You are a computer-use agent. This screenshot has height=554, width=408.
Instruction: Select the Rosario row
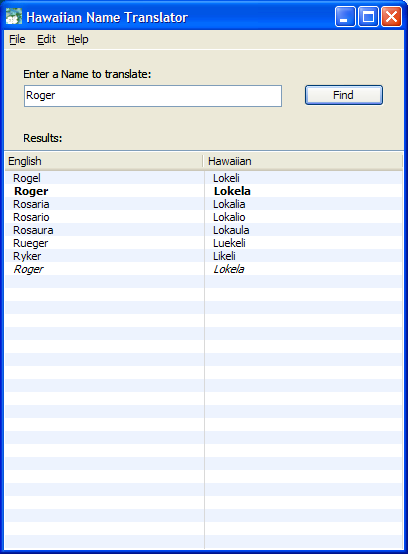click(204, 217)
